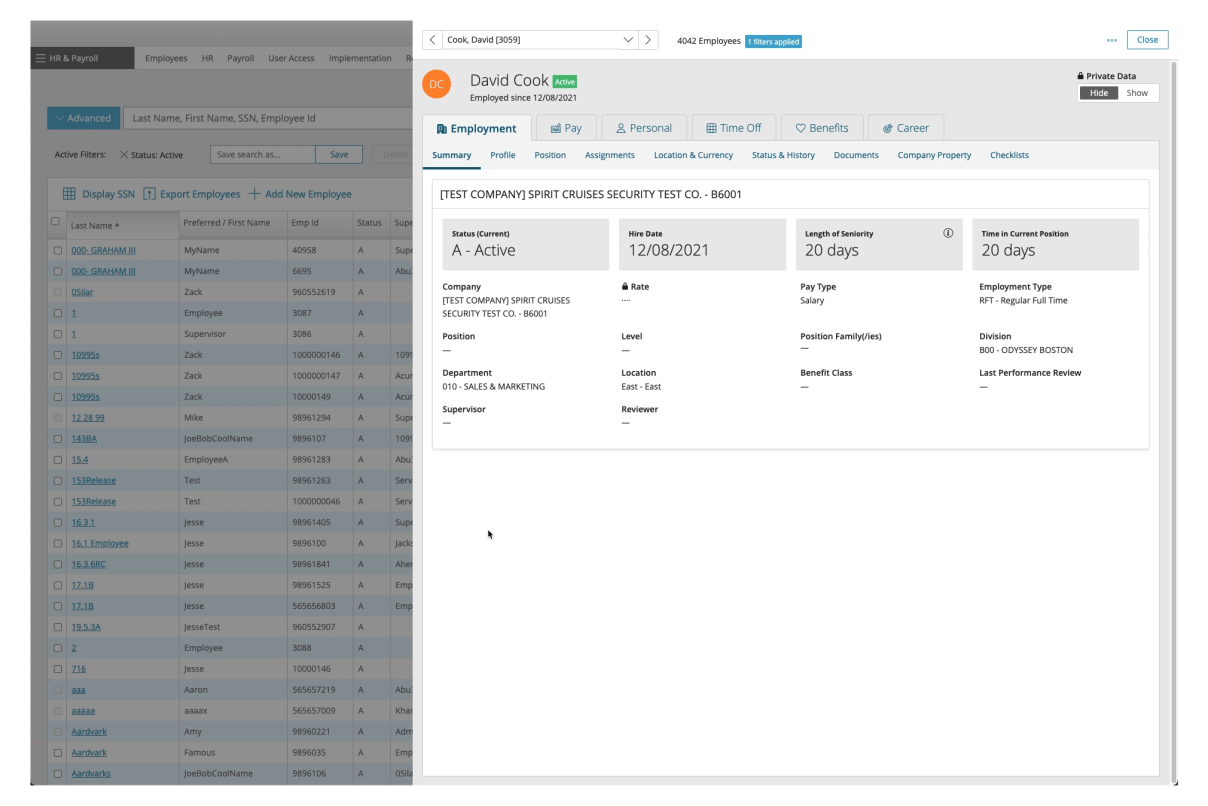Remove the Status: Active filter with X

pos(124,155)
